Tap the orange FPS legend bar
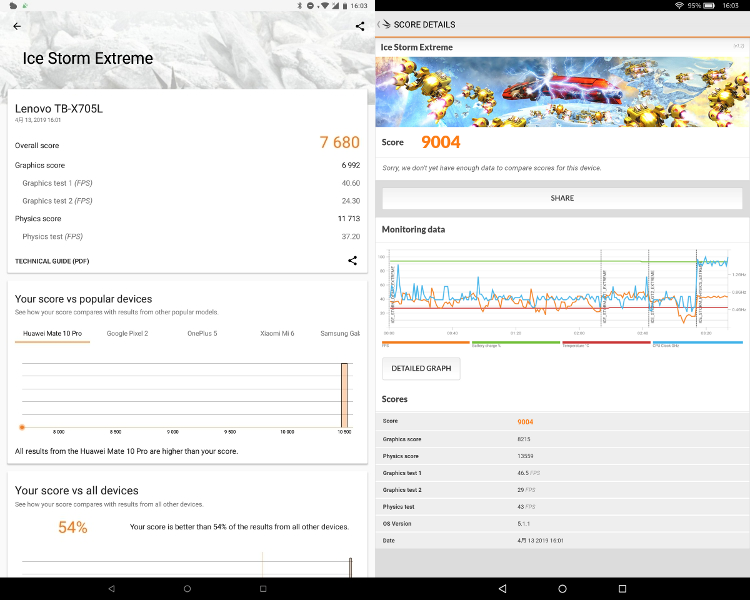The image size is (750, 600). [426, 343]
